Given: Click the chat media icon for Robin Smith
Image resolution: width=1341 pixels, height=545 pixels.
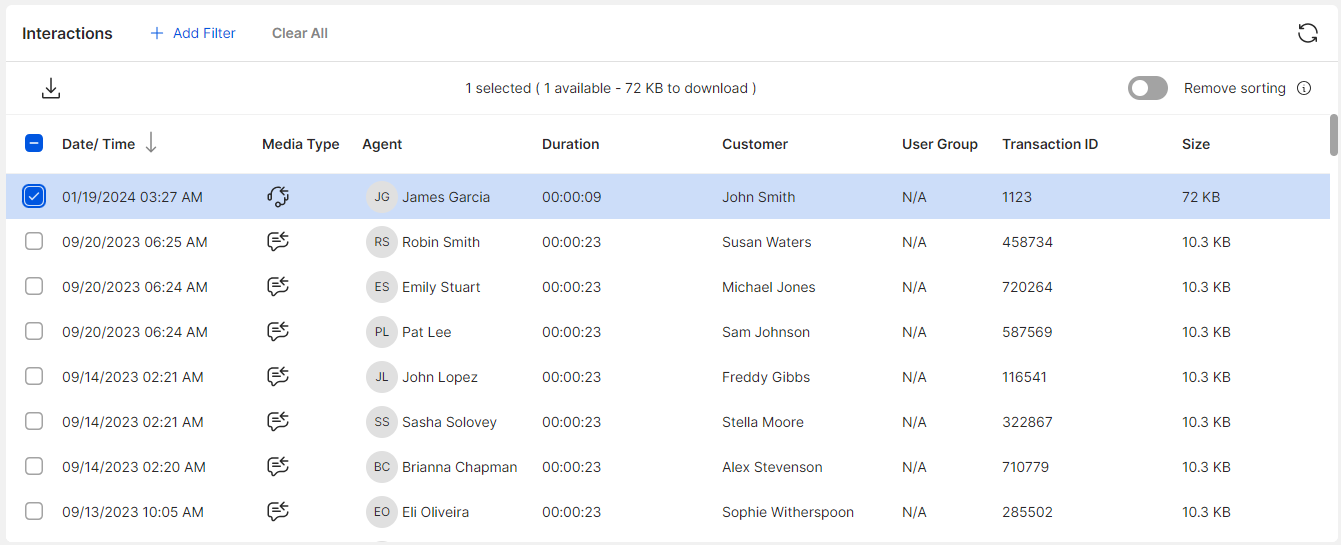Looking at the screenshot, I should click(x=278, y=242).
